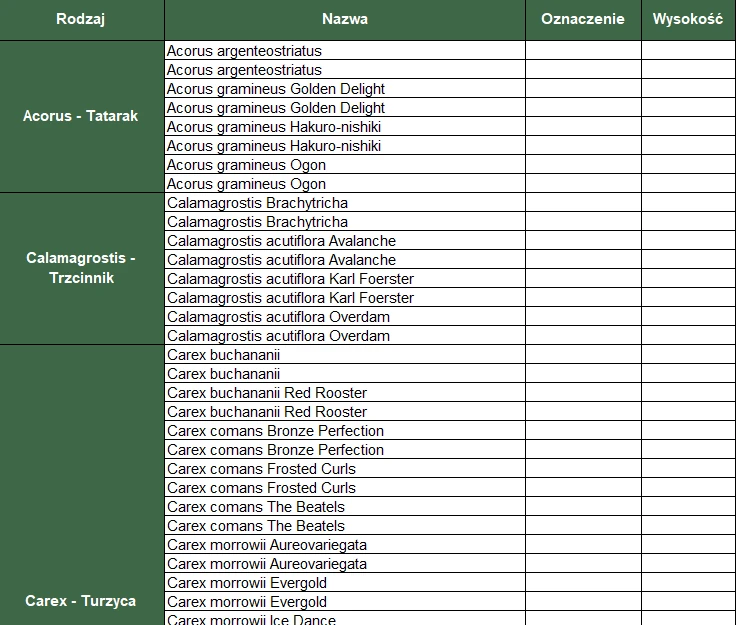Select the Calamagrostis - Trzcinnik genus cell
The width and height of the screenshot is (736, 625).
(x=82, y=268)
